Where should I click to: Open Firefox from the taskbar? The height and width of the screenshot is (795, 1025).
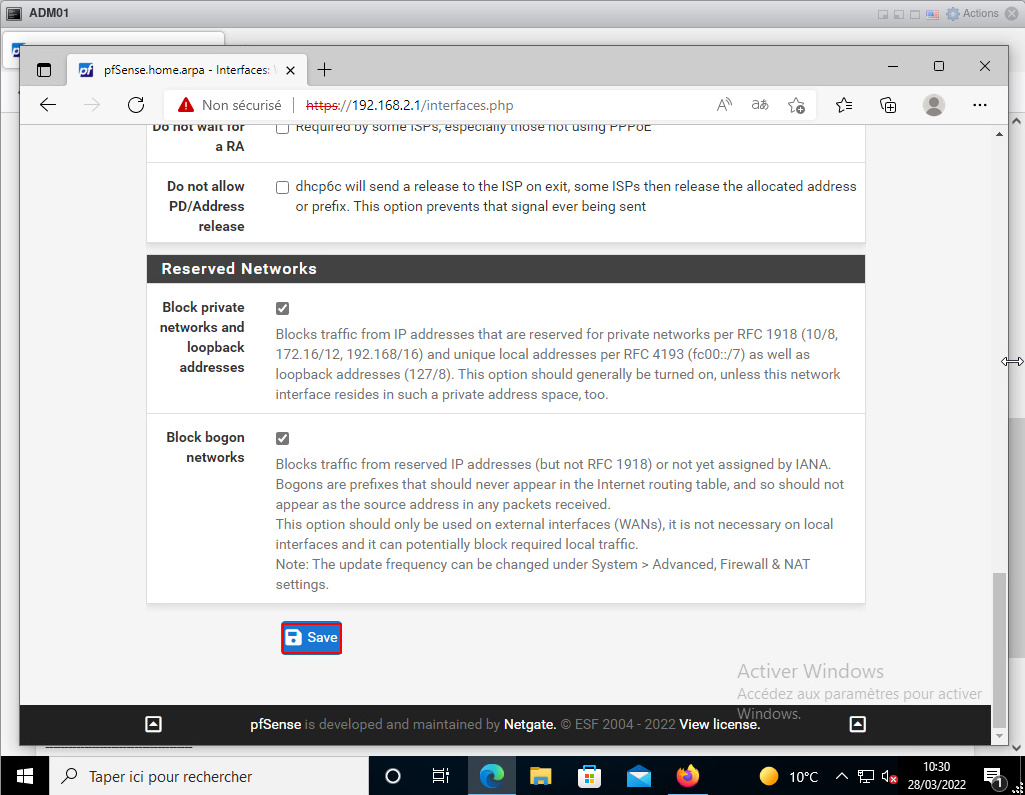click(687, 776)
